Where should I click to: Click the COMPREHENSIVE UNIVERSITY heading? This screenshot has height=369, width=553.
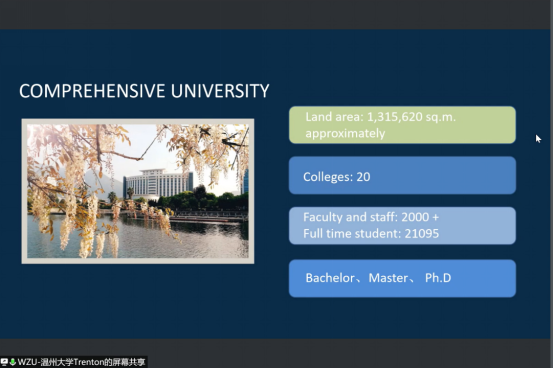coord(144,91)
